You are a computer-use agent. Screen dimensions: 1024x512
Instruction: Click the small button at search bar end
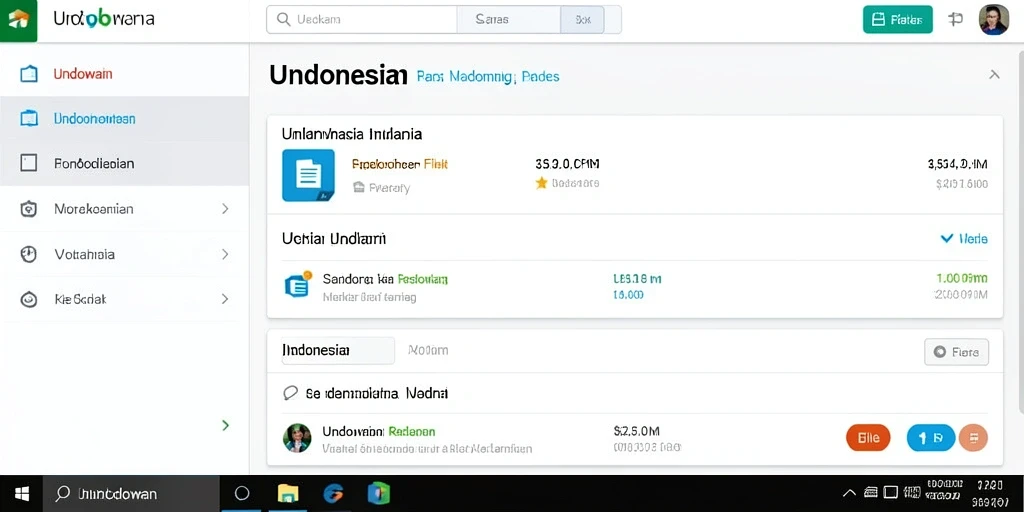583,20
